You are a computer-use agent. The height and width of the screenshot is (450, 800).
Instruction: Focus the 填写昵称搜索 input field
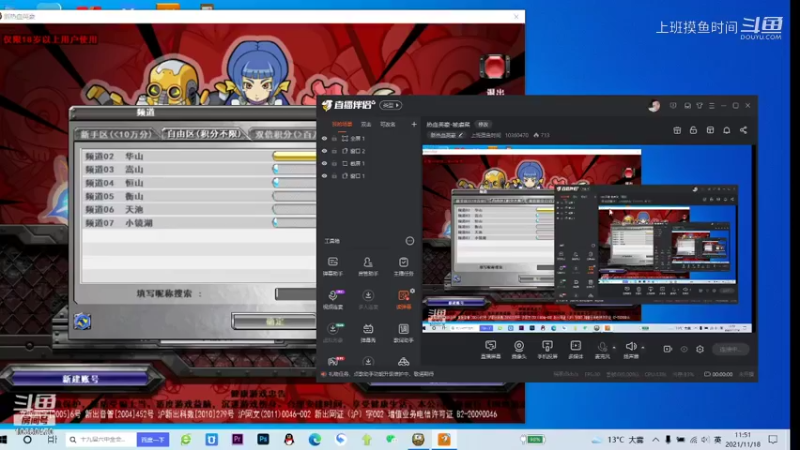point(296,294)
